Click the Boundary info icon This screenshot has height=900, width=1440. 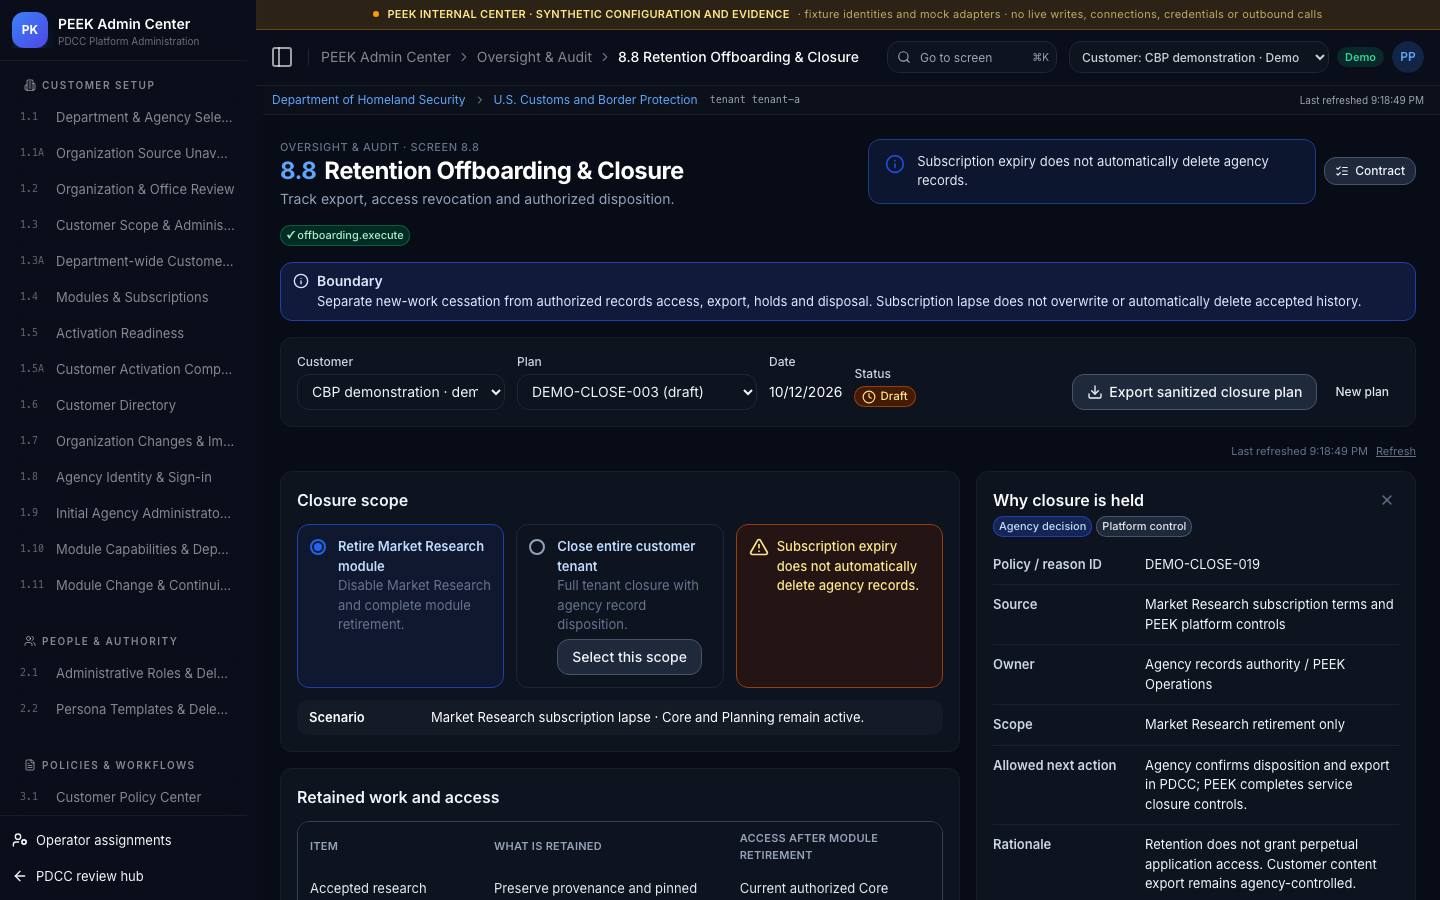(x=301, y=281)
